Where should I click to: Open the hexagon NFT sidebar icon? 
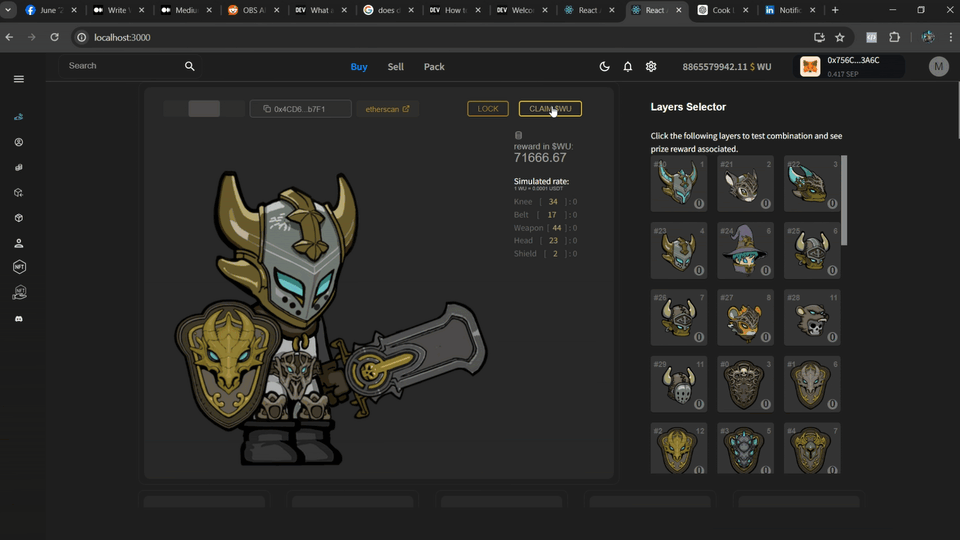click(x=19, y=267)
